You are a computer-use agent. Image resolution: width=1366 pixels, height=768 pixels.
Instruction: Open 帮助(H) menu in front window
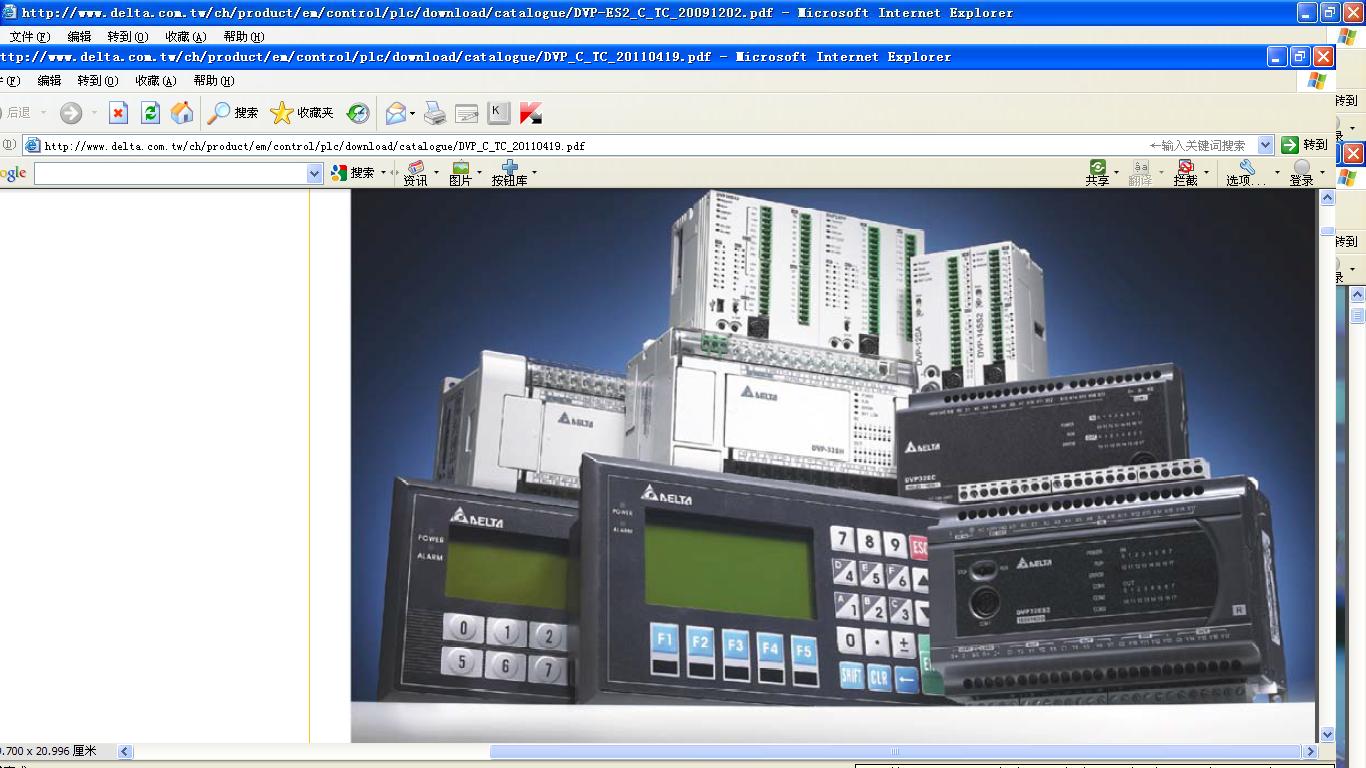click(x=213, y=80)
